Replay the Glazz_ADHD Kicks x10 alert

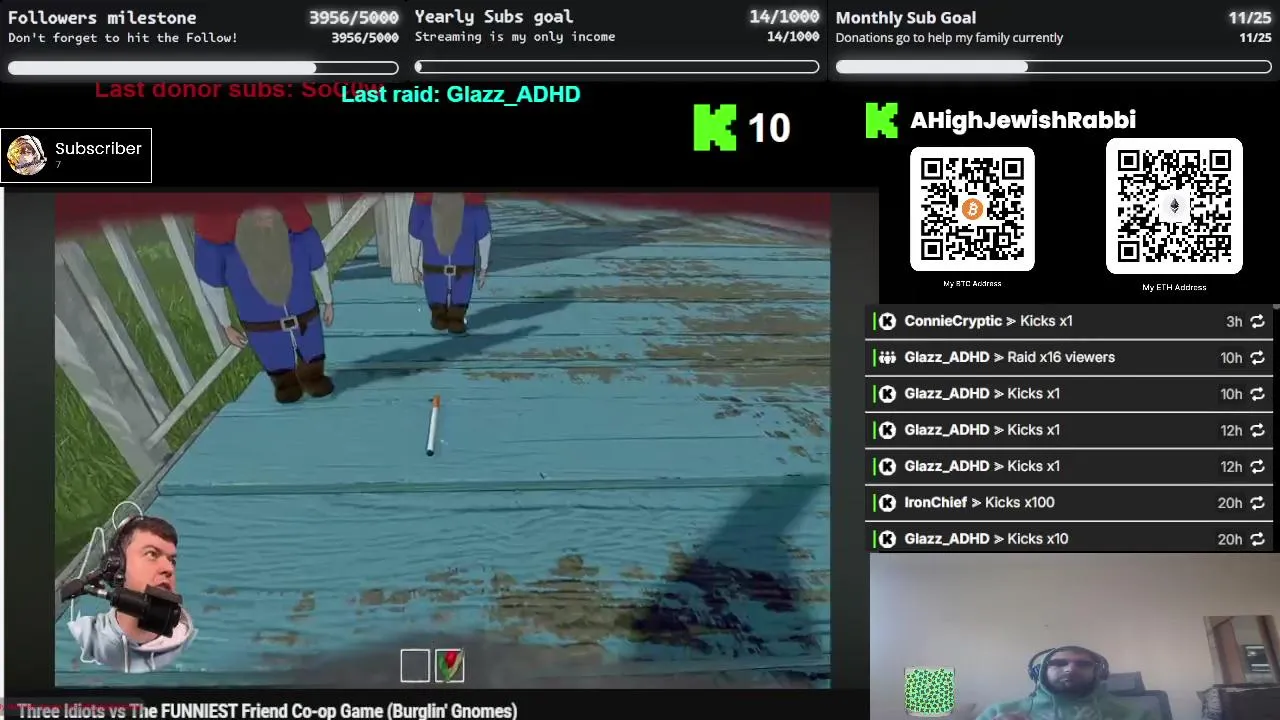(1257, 539)
